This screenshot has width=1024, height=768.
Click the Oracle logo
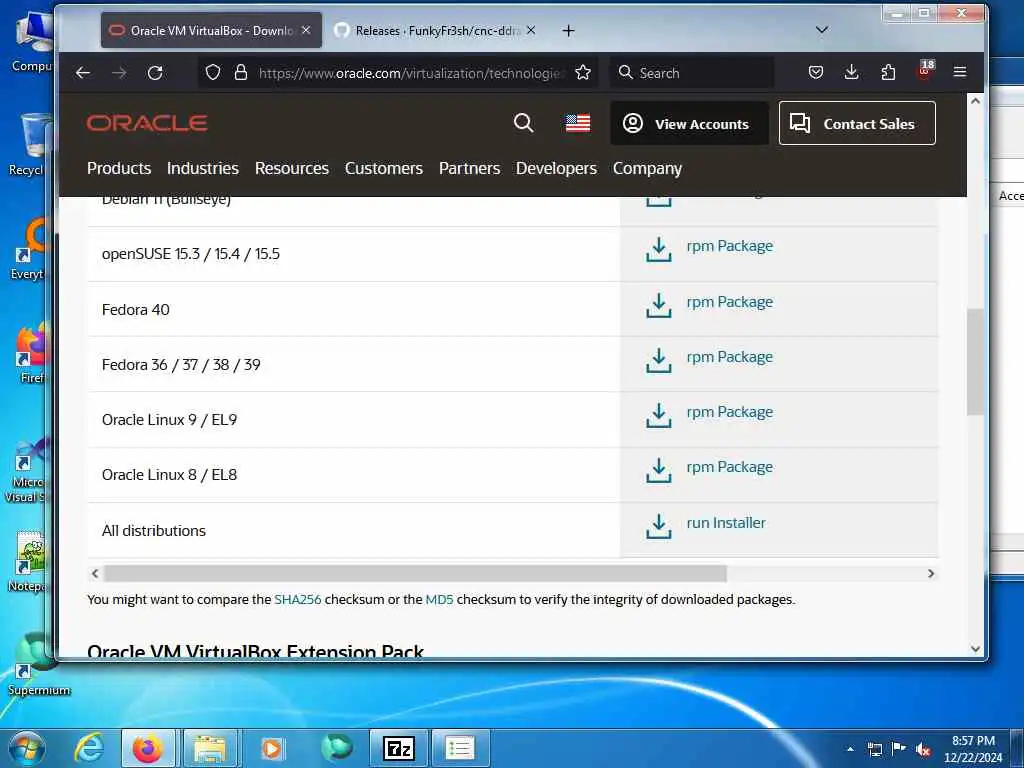click(x=147, y=123)
